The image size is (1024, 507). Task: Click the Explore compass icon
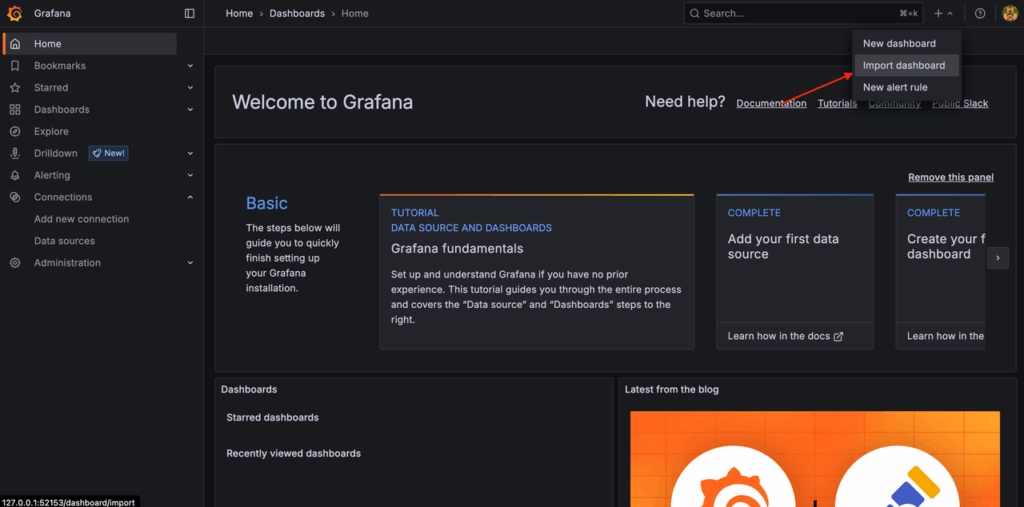(15, 131)
